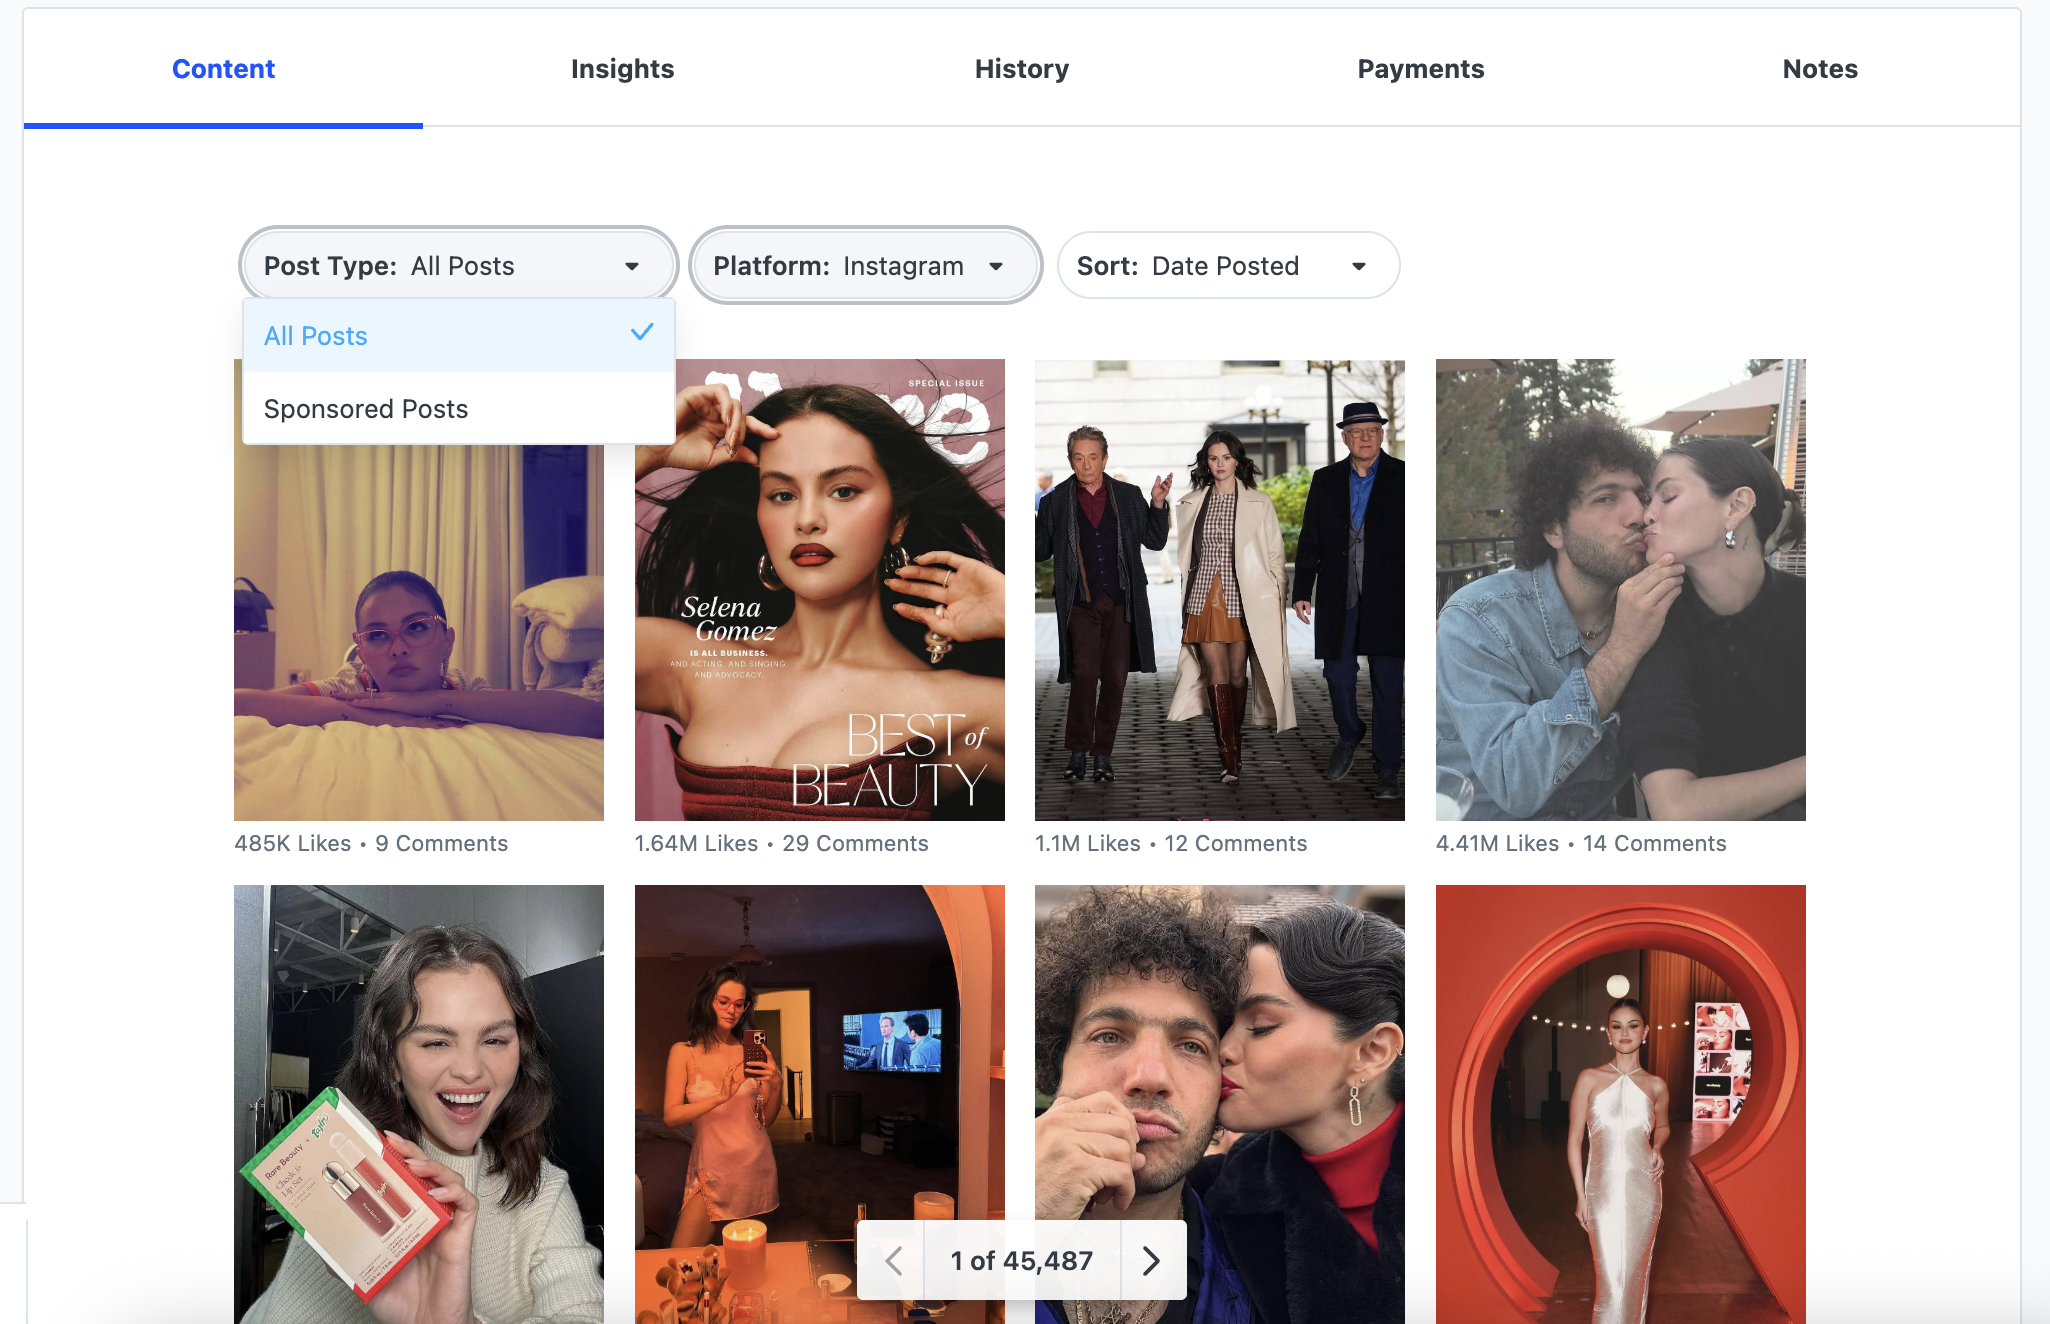Go to previous page arrow

click(x=893, y=1261)
